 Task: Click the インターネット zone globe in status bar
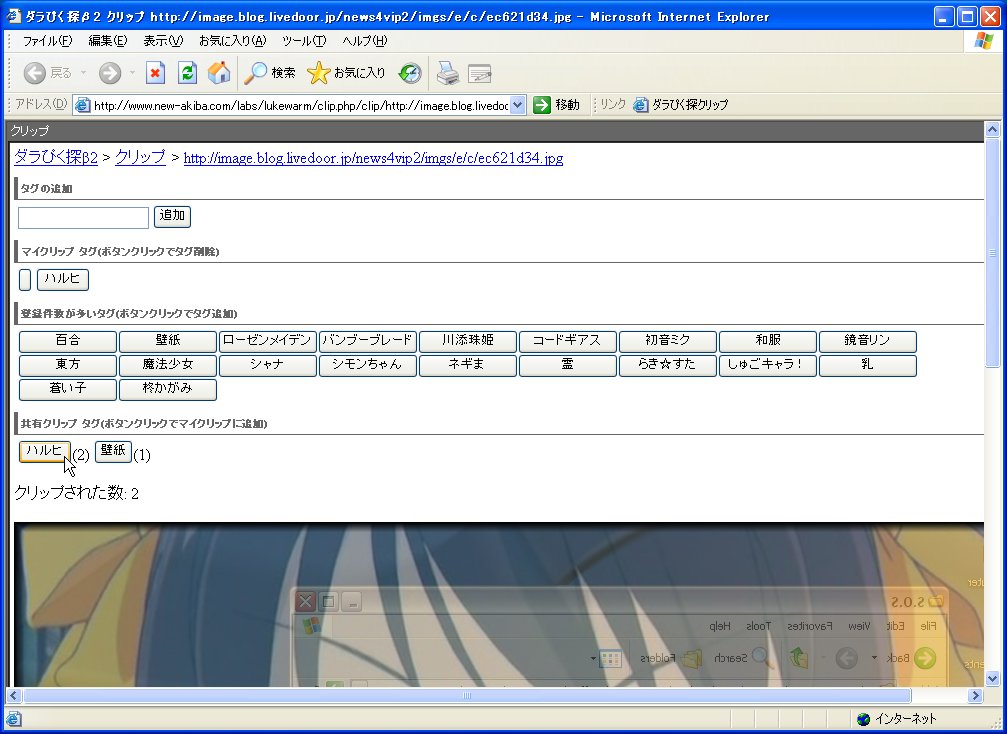point(864,719)
